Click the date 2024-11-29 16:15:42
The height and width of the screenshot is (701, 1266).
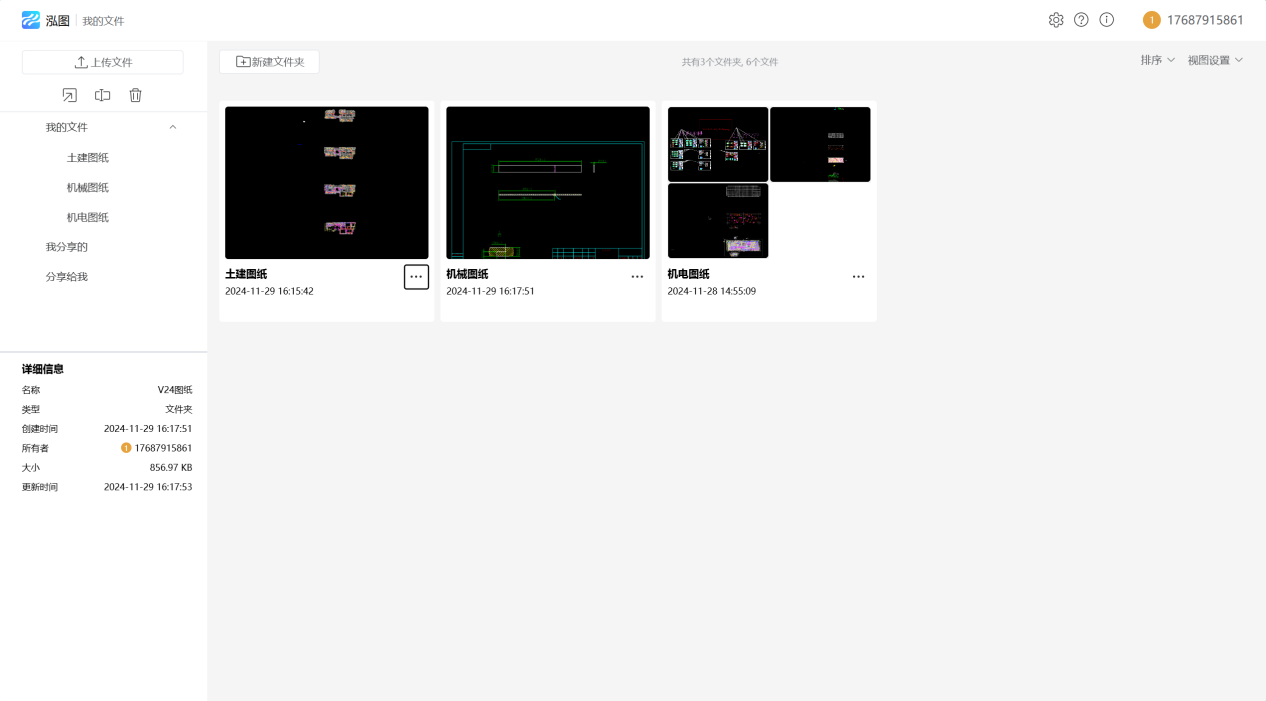coord(269,292)
